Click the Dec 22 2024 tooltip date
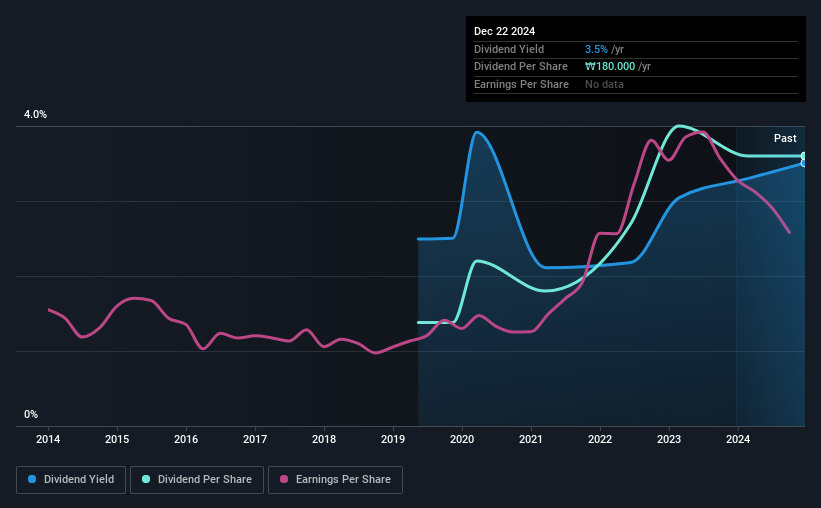The width and height of the screenshot is (821, 508). (504, 31)
